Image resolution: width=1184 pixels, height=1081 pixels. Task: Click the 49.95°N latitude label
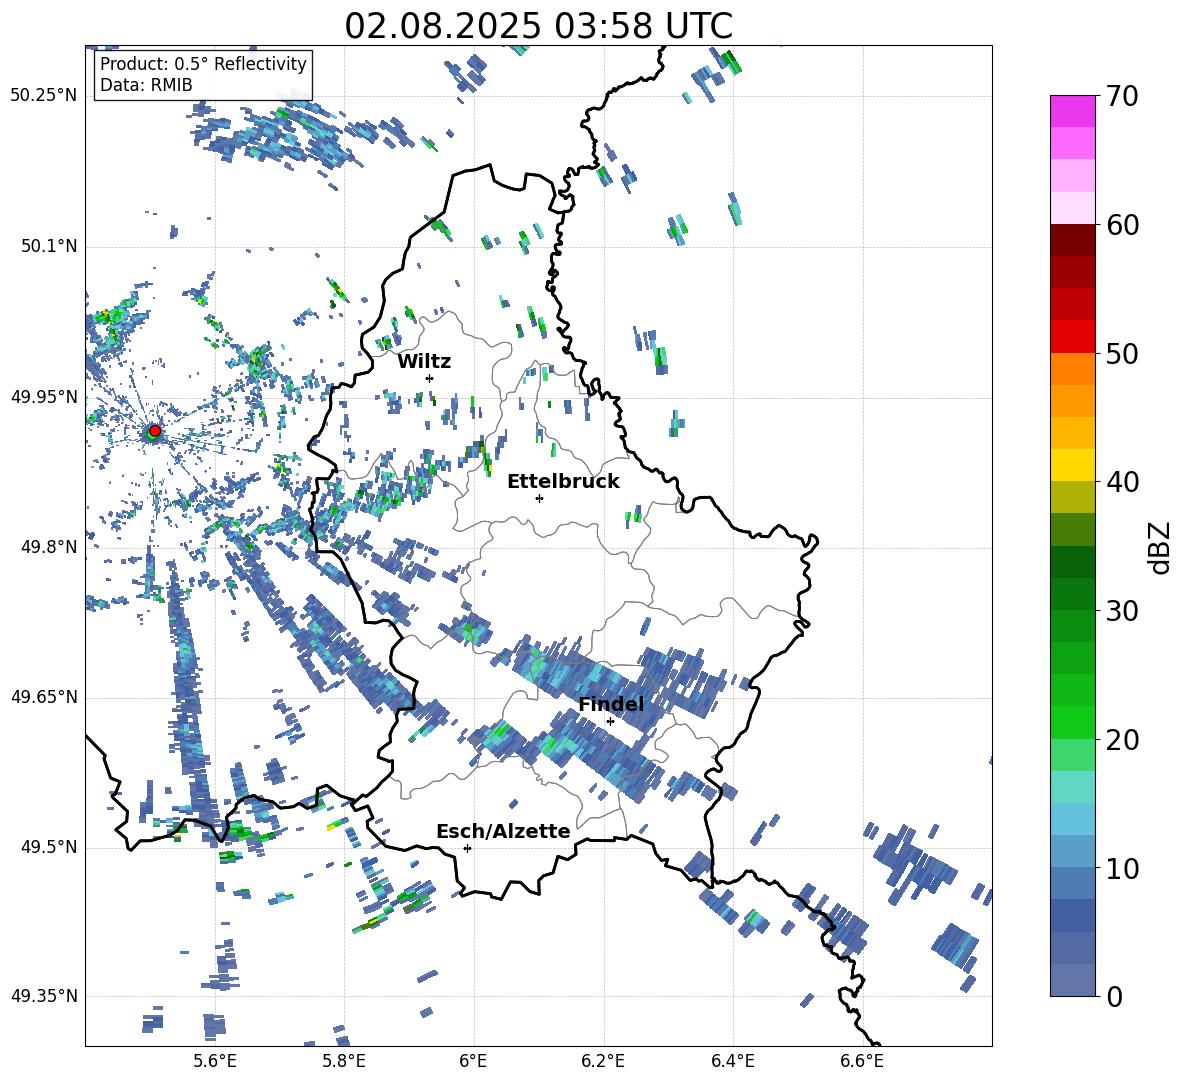point(44,396)
